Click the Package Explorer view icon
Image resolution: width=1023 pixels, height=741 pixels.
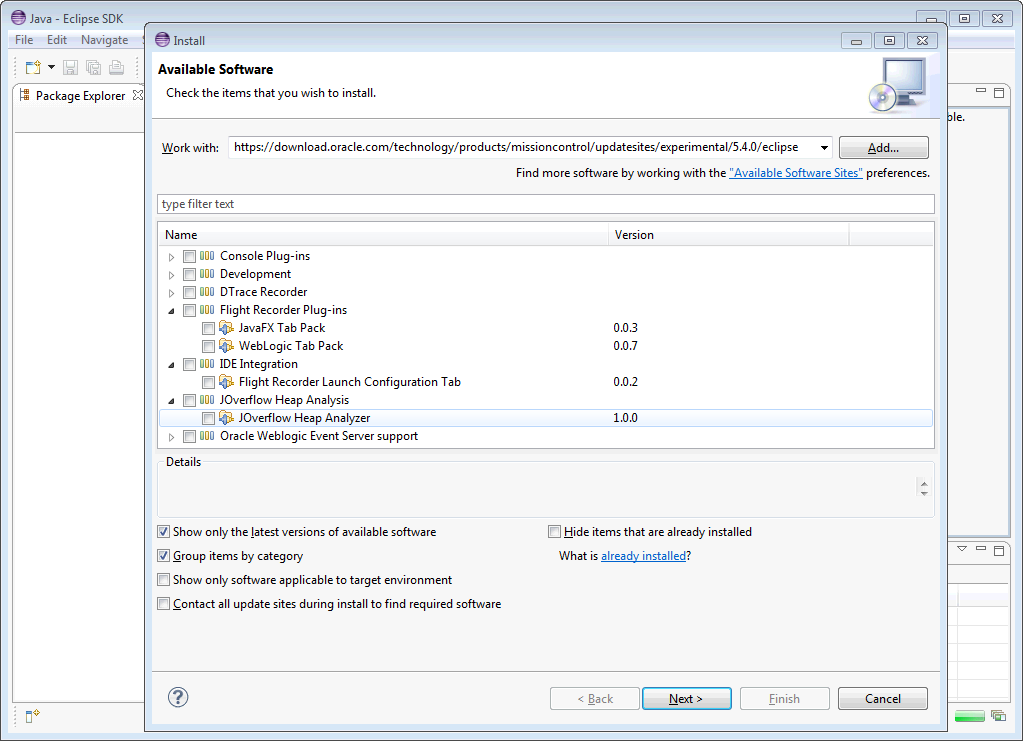pos(25,96)
